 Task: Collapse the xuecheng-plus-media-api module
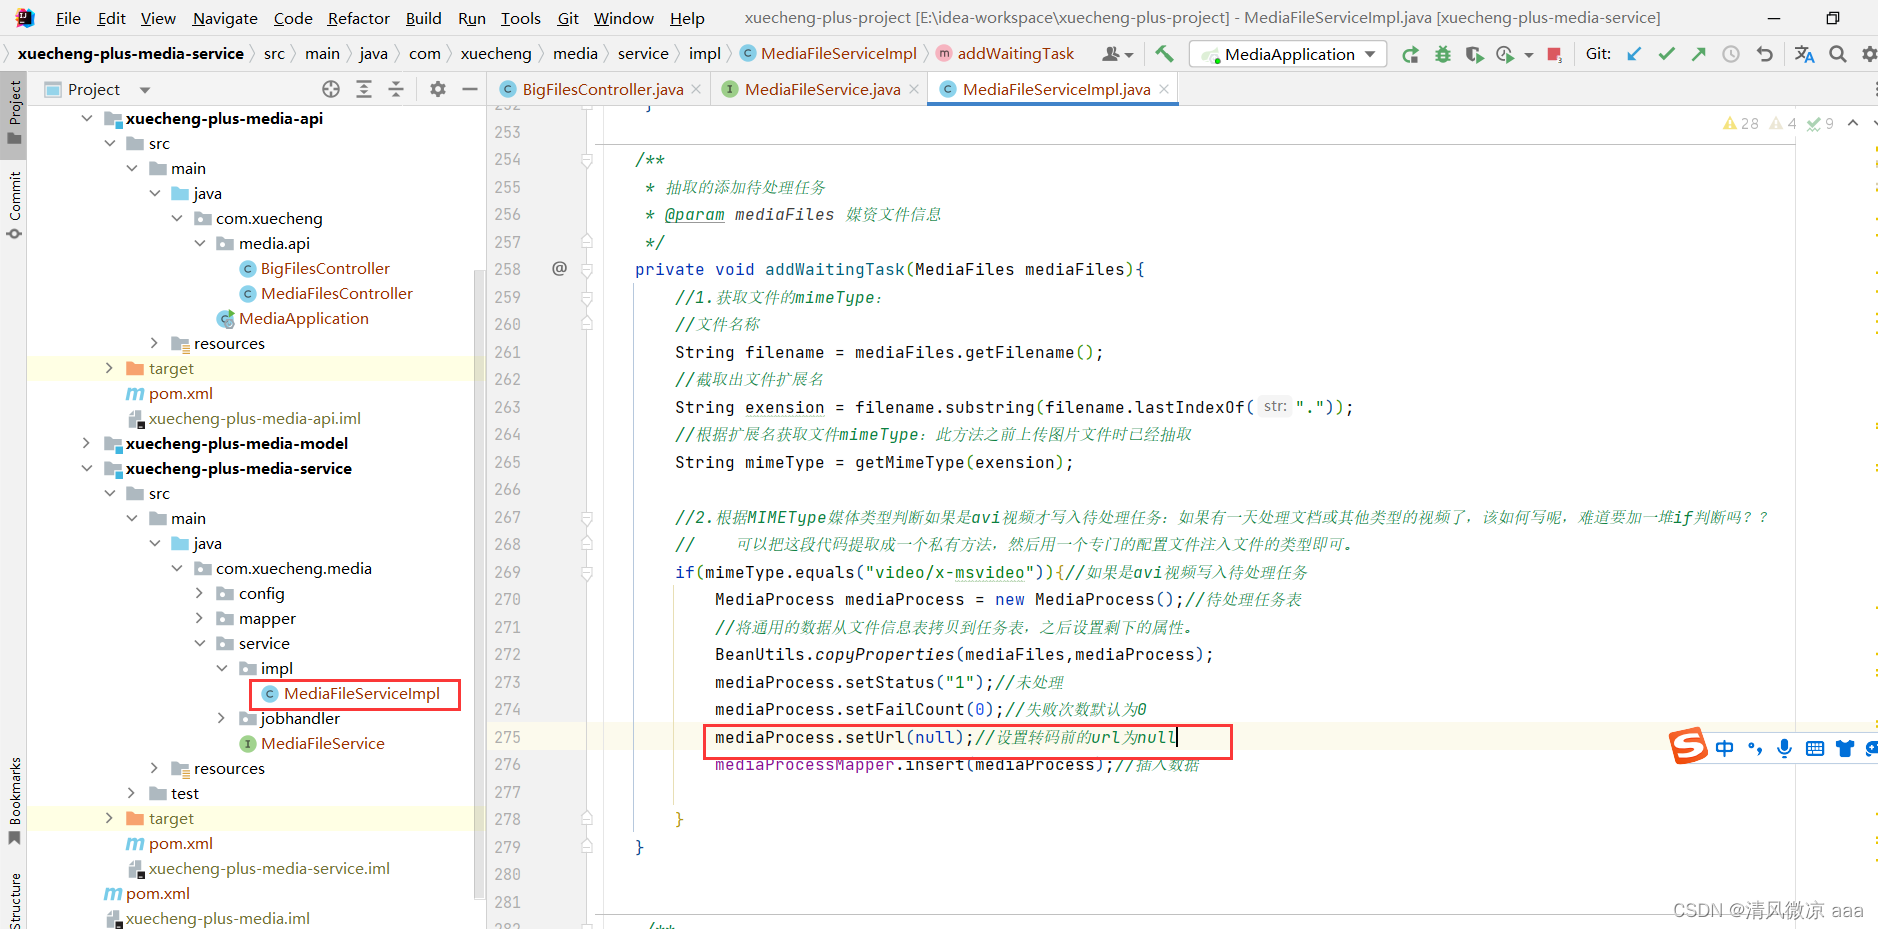pyautogui.click(x=87, y=118)
